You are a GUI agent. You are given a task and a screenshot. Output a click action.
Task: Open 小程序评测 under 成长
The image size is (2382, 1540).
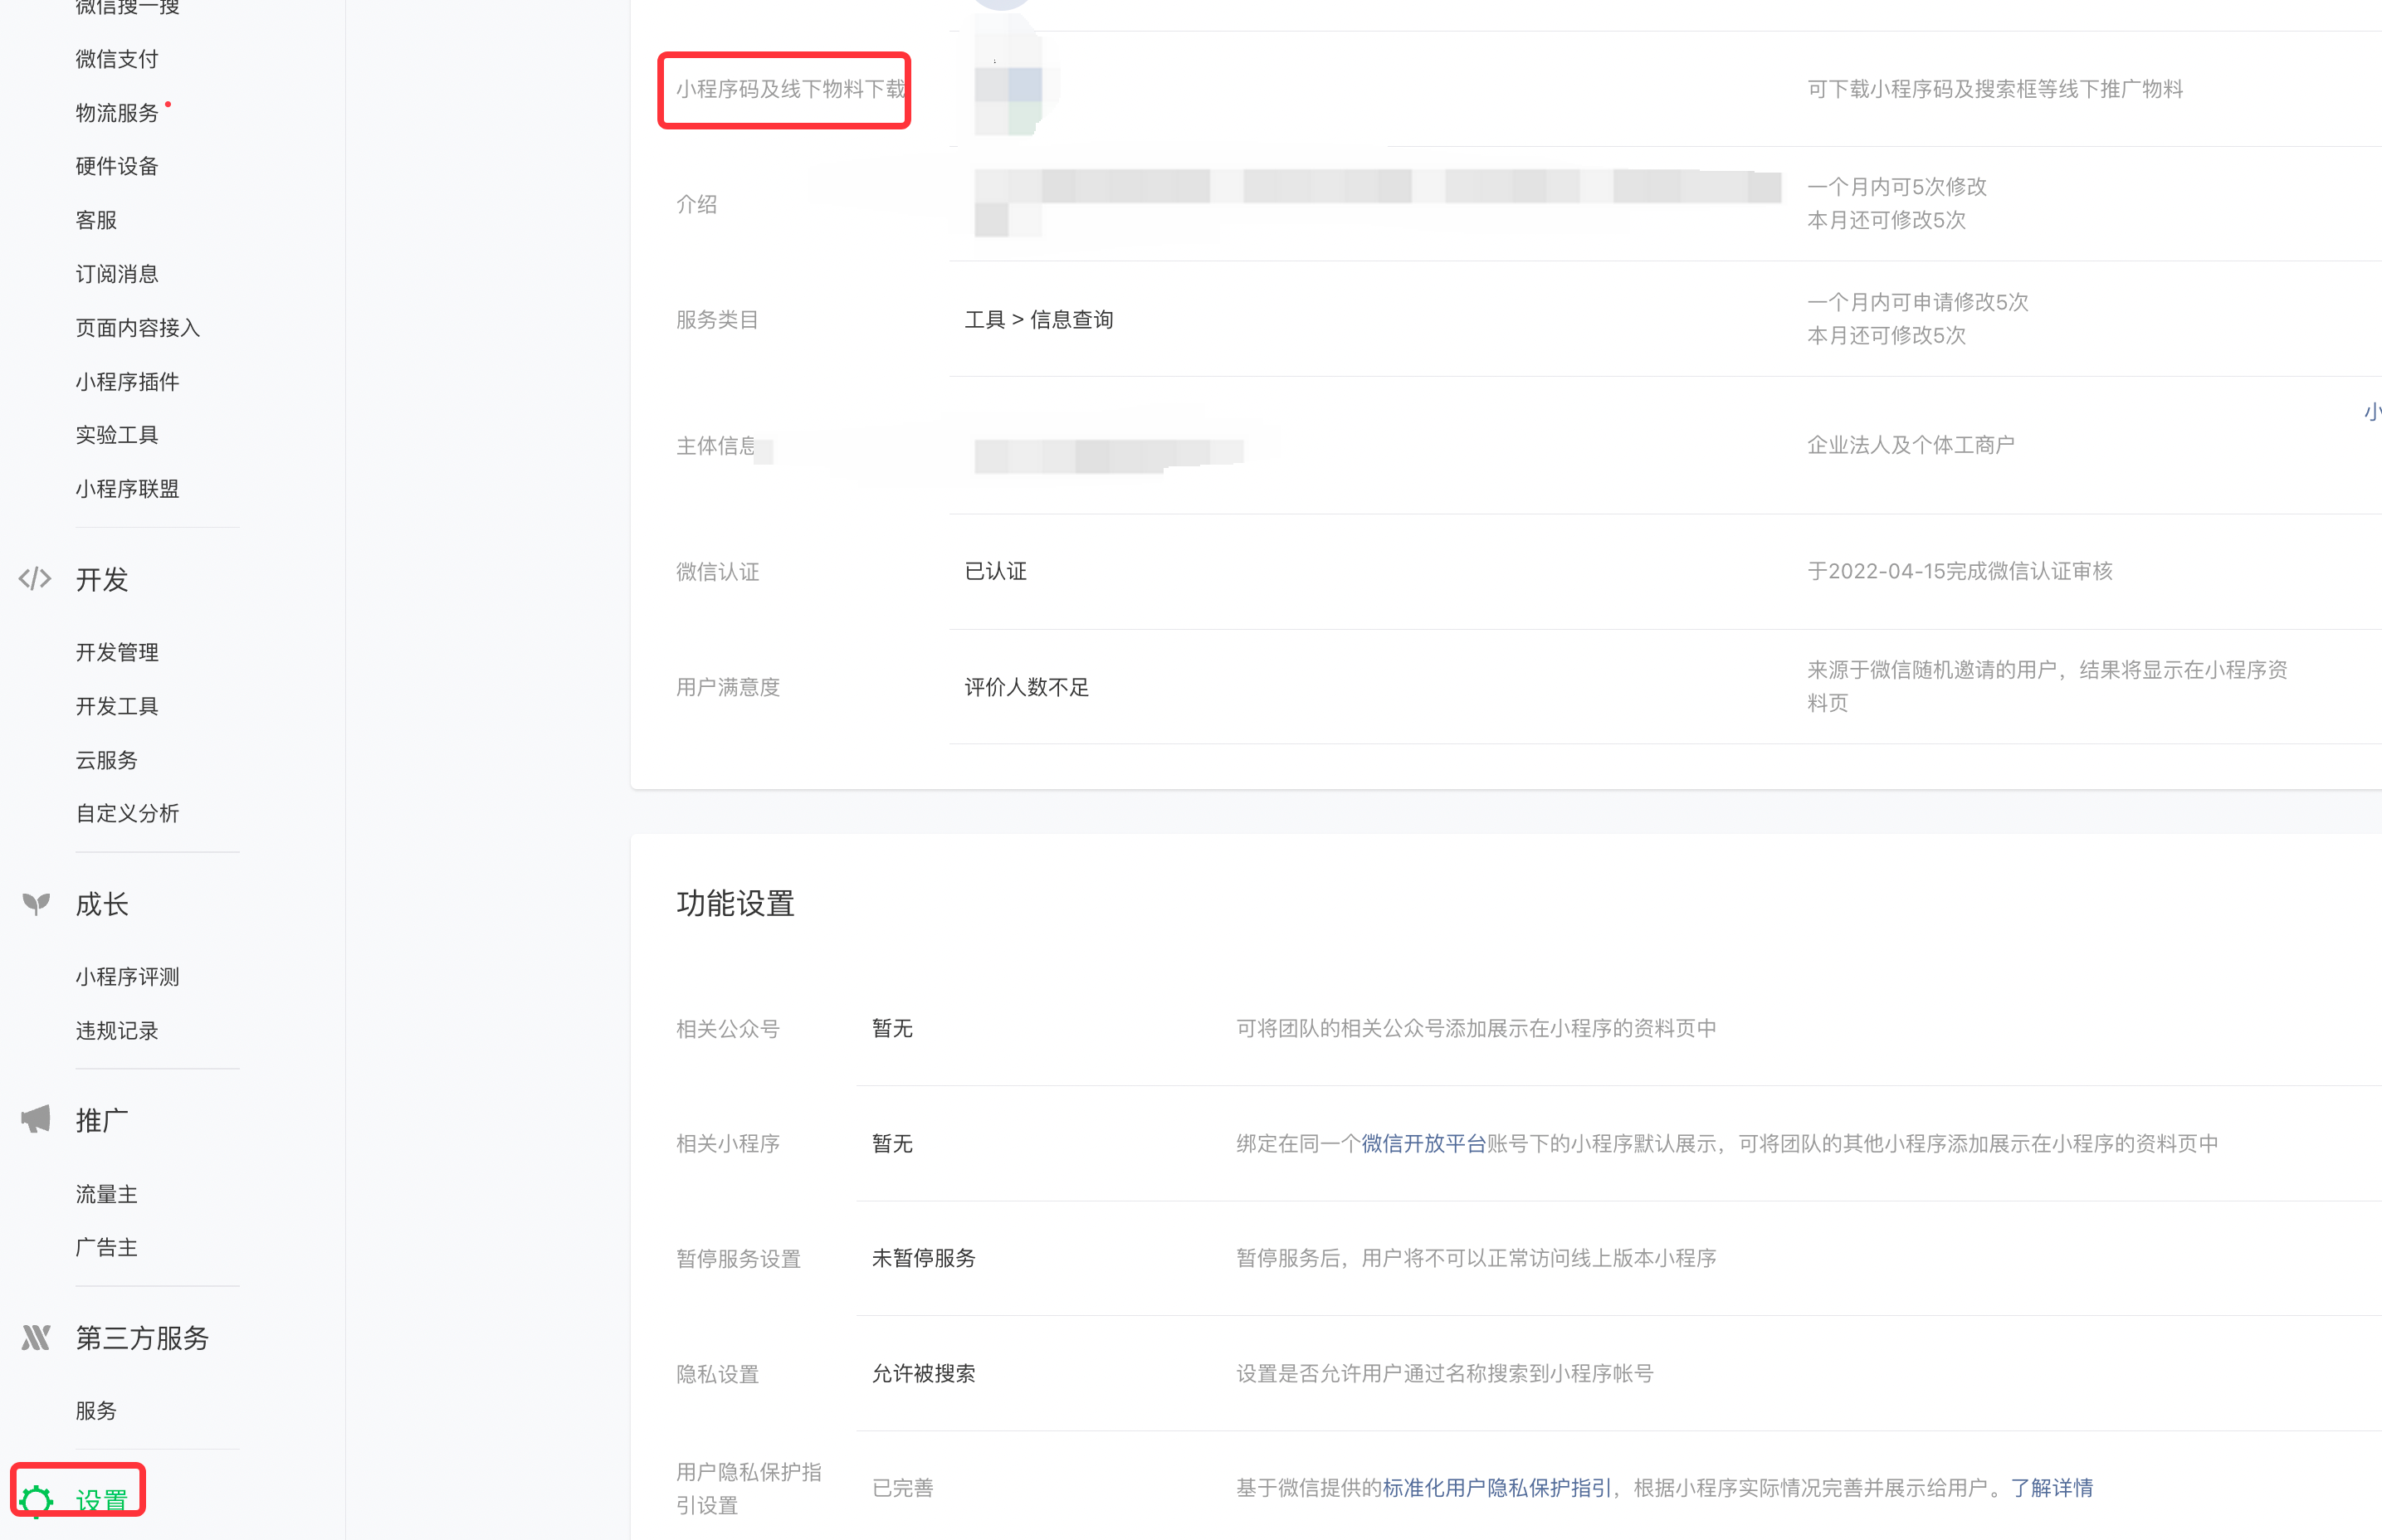(x=127, y=977)
